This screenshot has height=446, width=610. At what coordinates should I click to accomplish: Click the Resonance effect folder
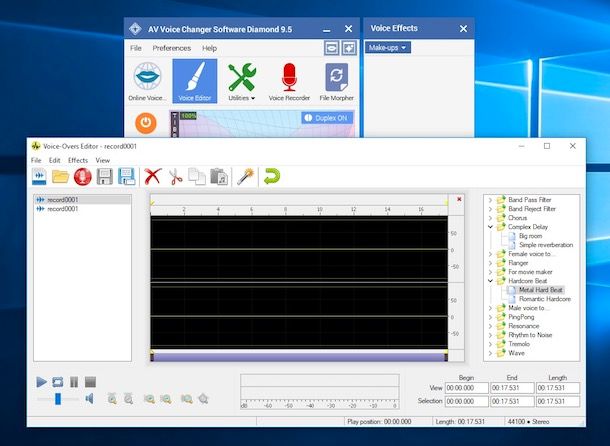[x=523, y=326]
